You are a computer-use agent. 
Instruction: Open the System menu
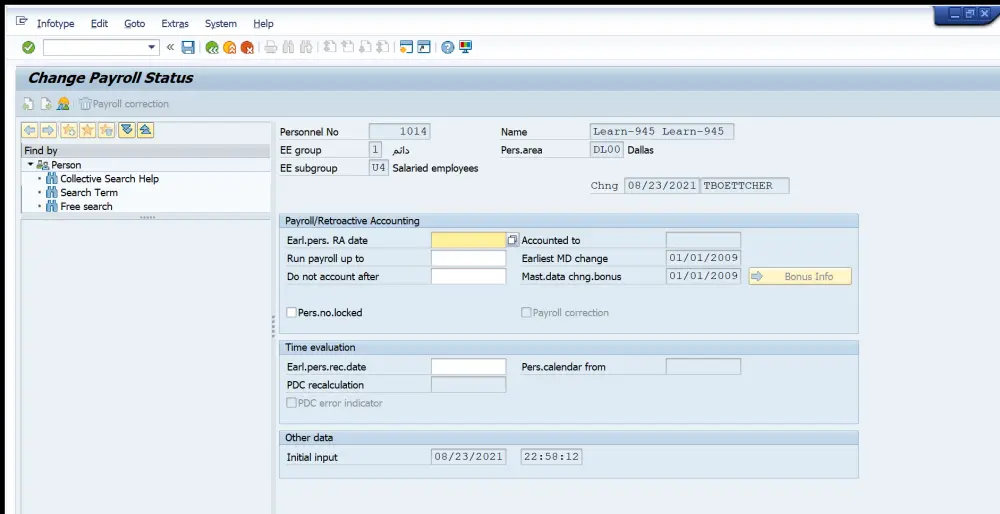(x=221, y=24)
